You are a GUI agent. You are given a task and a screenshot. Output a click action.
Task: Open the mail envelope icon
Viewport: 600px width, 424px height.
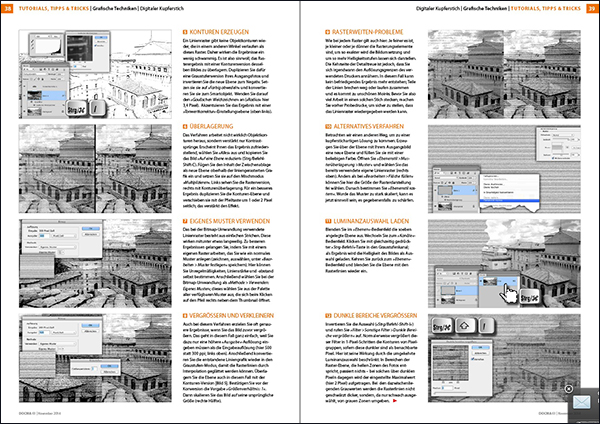tap(581, 403)
